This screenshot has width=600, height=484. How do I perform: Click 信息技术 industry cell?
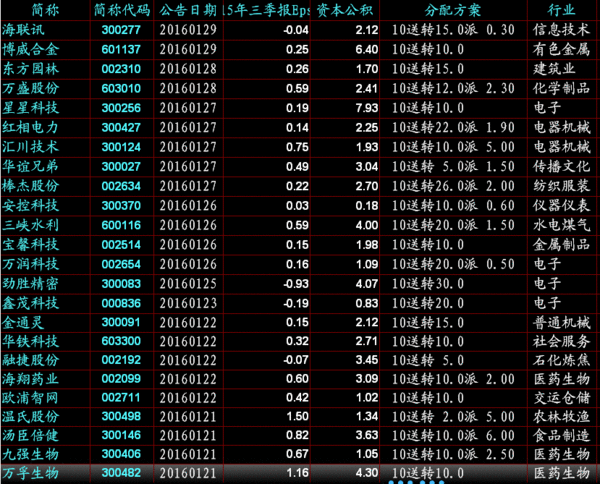pos(561,30)
